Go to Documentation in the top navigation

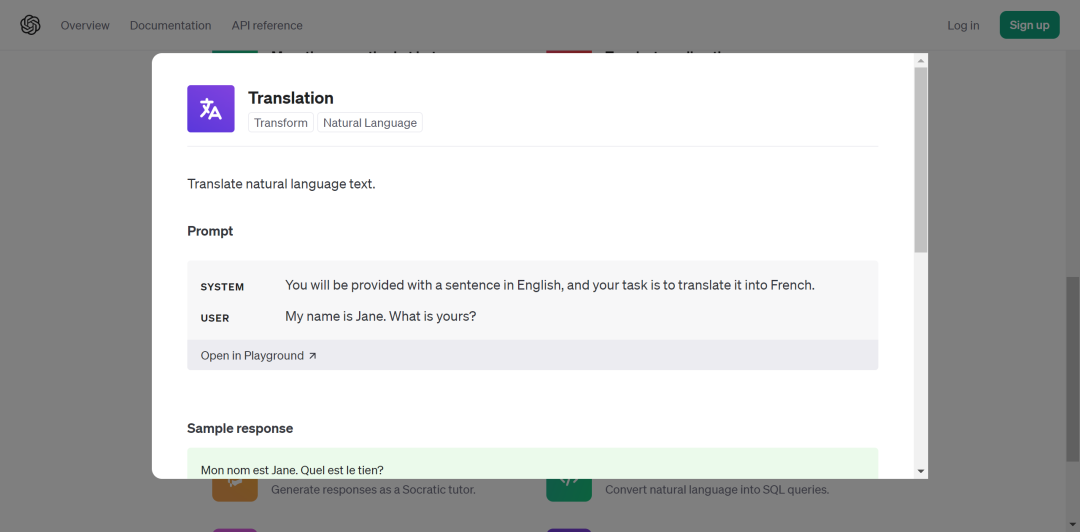click(x=170, y=25)
